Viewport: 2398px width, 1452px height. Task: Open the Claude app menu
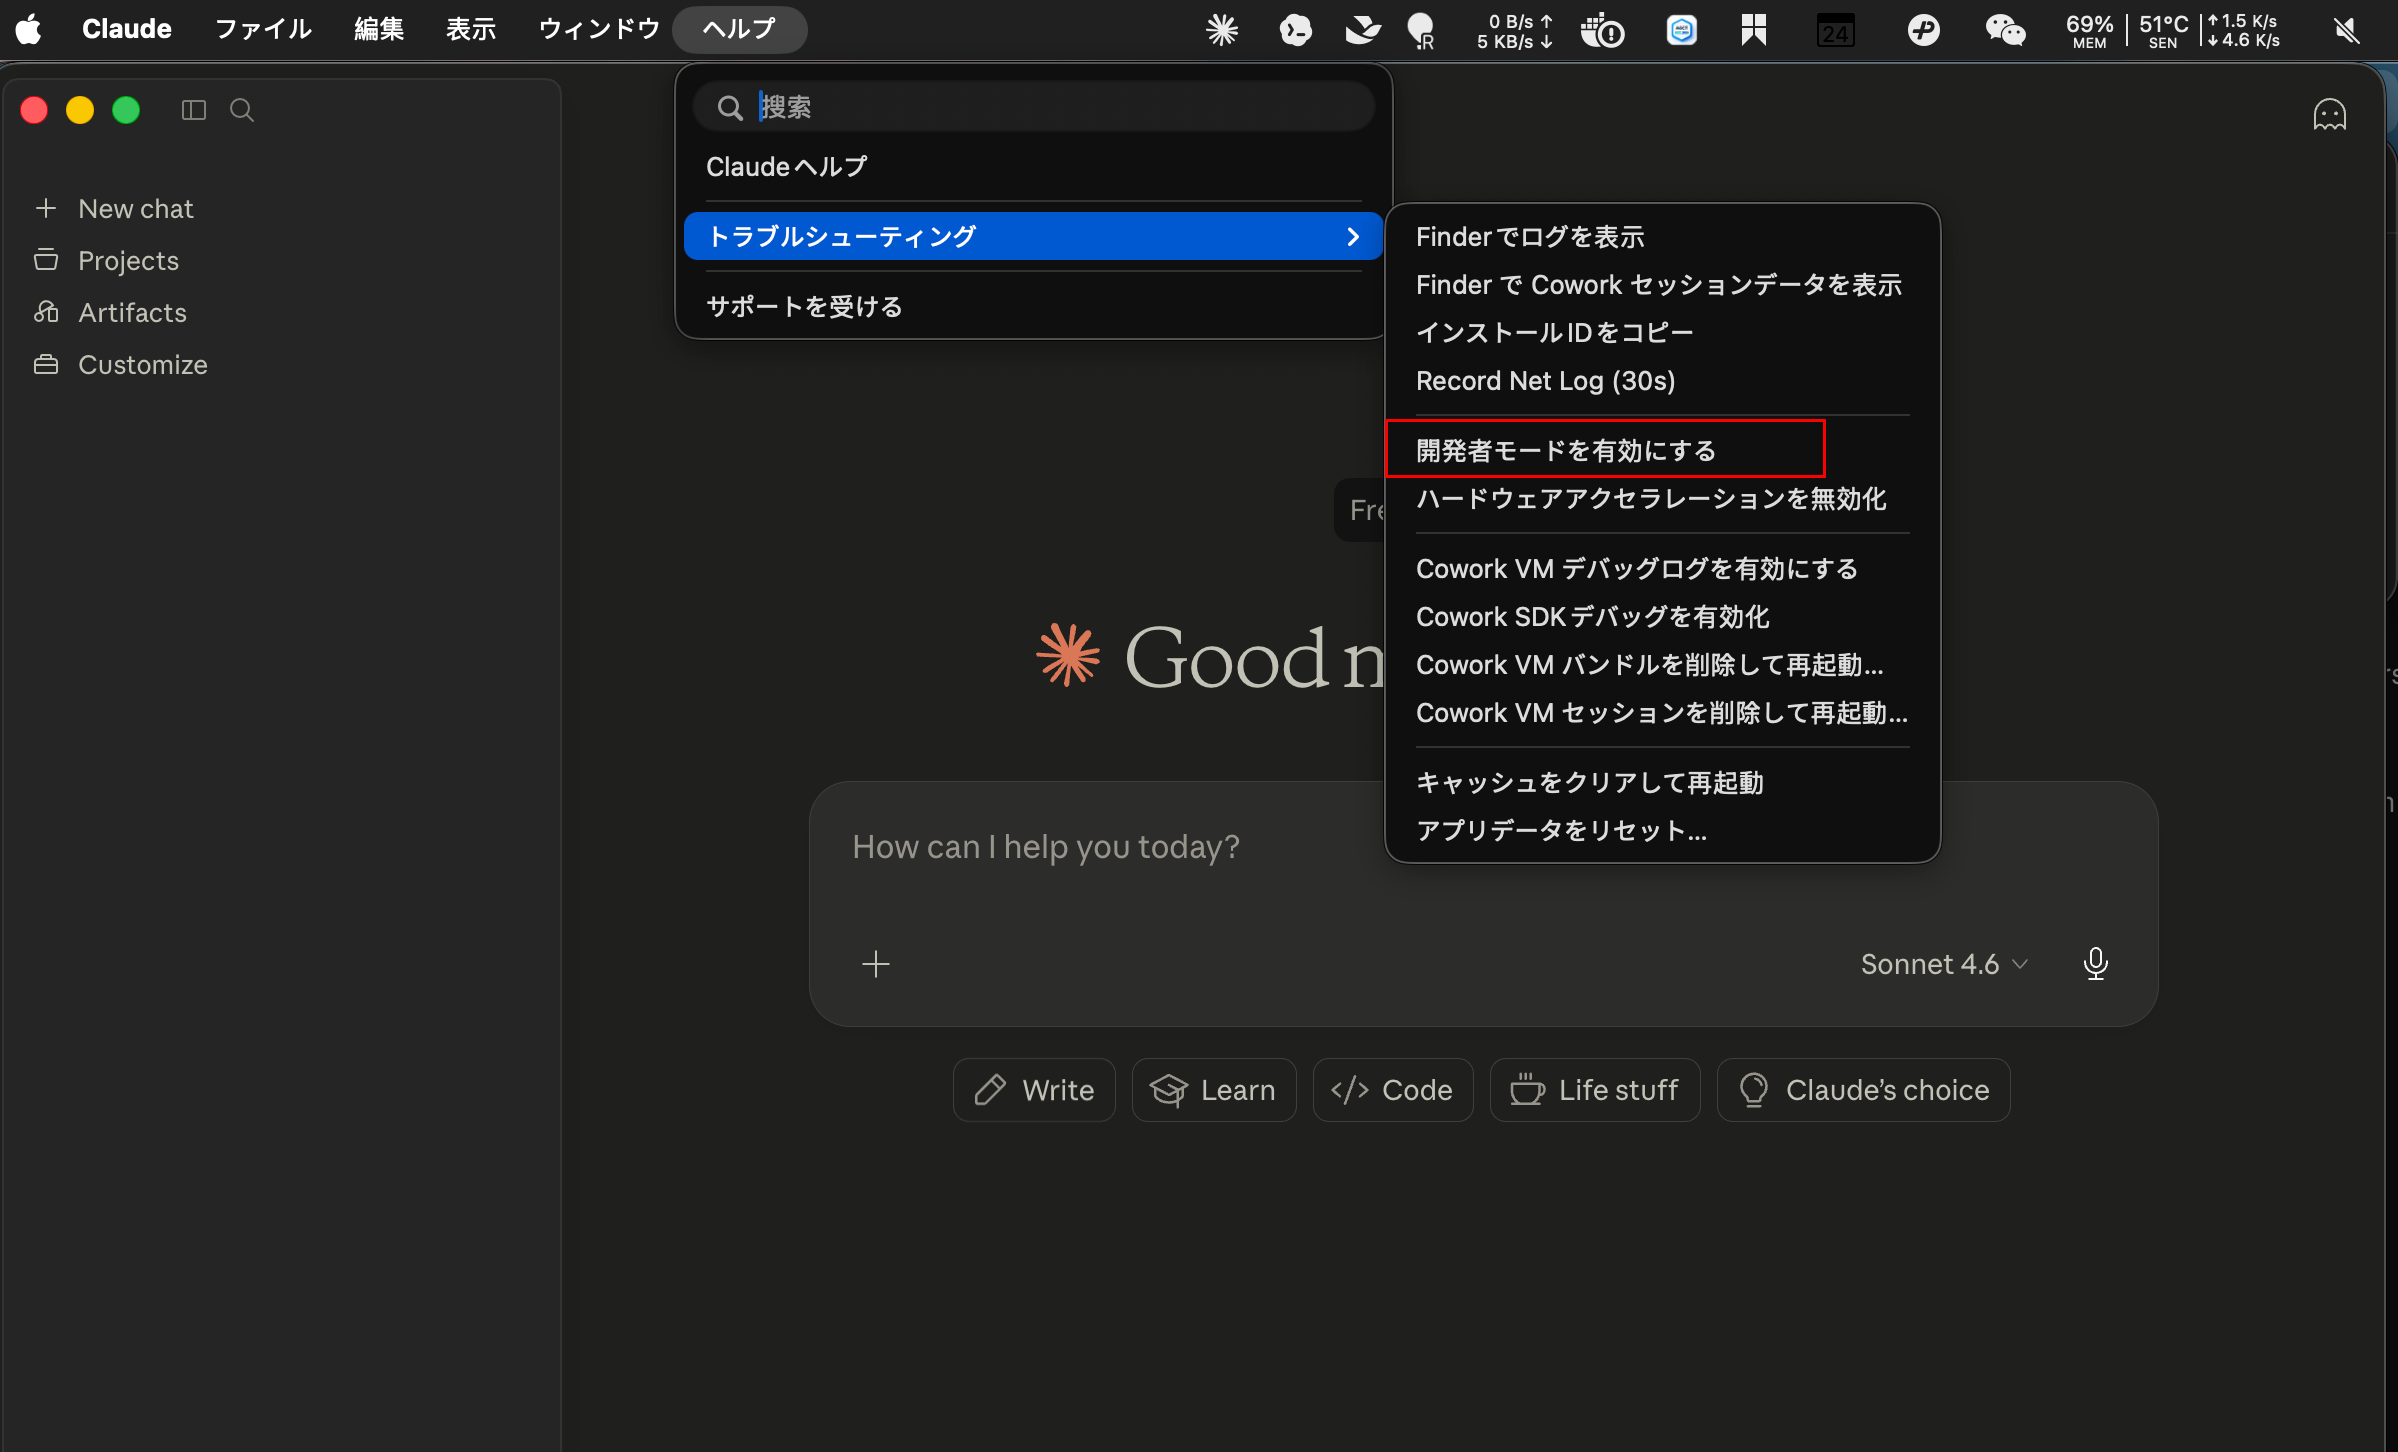[127, 29]
